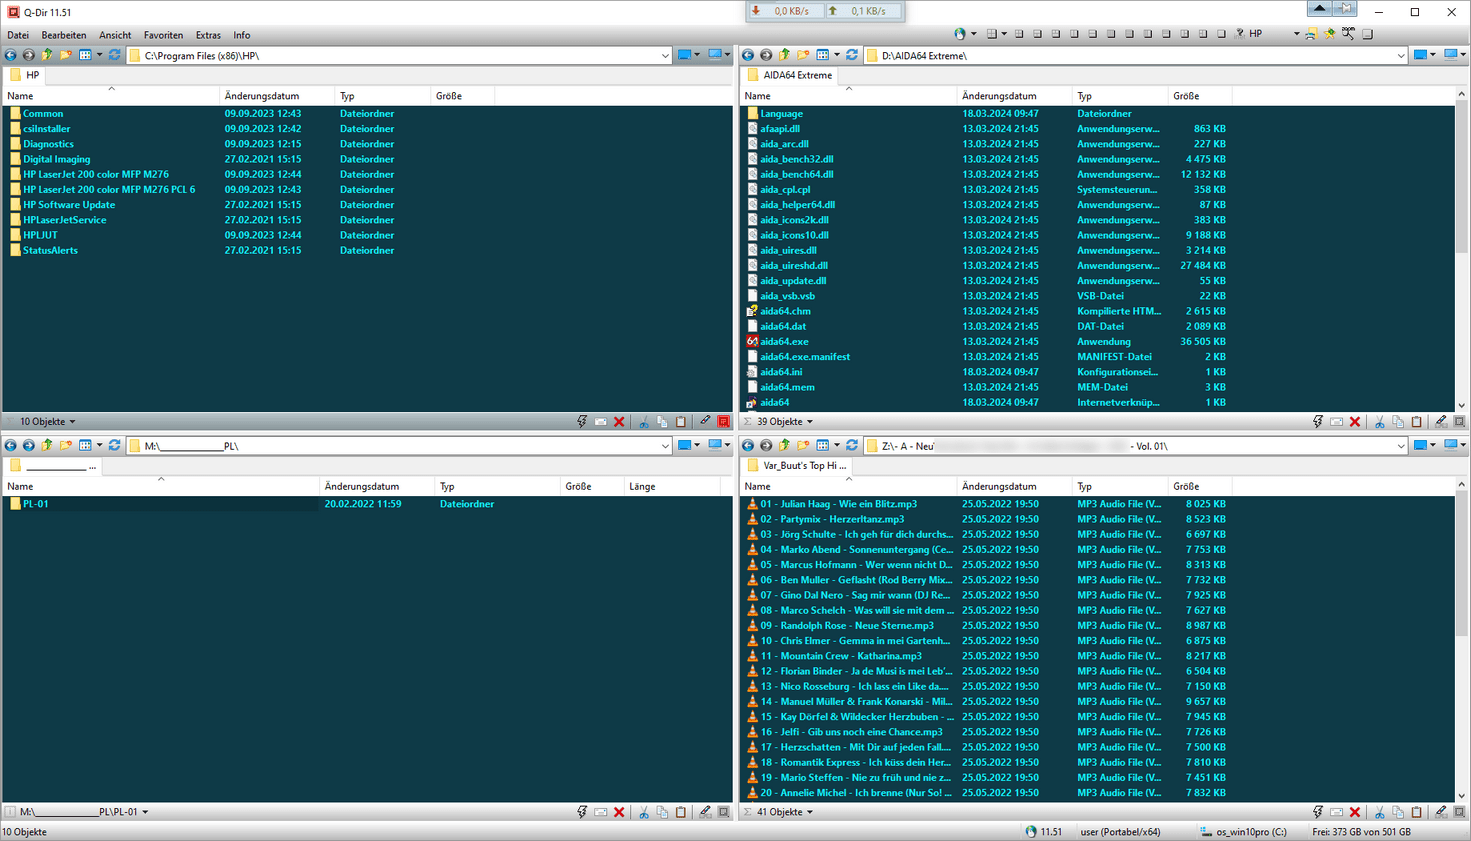Toggle the sum symbol in 41 Objekte status bar
This screenshot has width=1471, height=841.
[748, 812]
